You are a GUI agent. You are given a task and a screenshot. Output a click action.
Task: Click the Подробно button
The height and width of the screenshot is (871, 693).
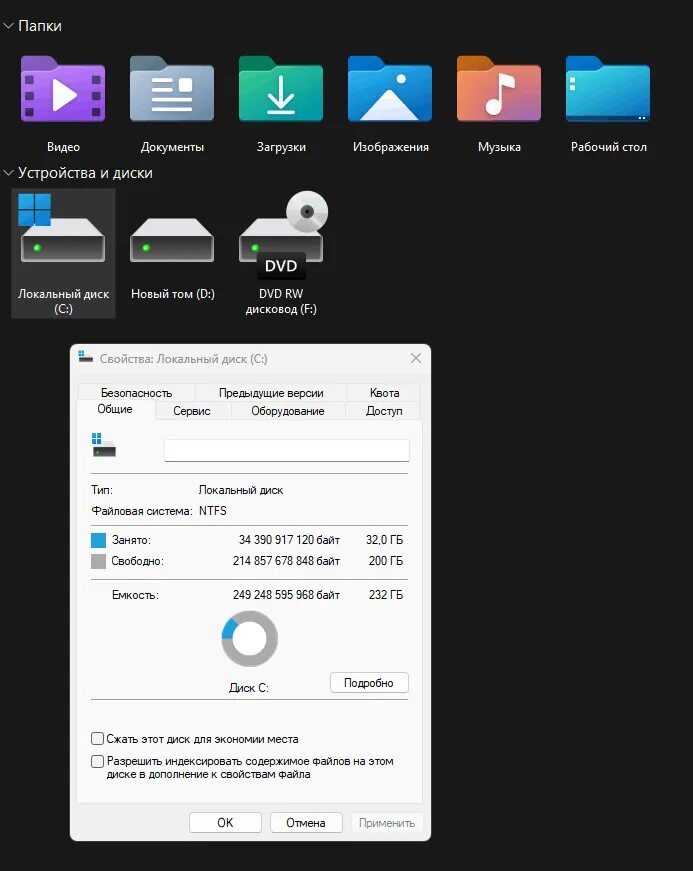click(x=369, y=683)
